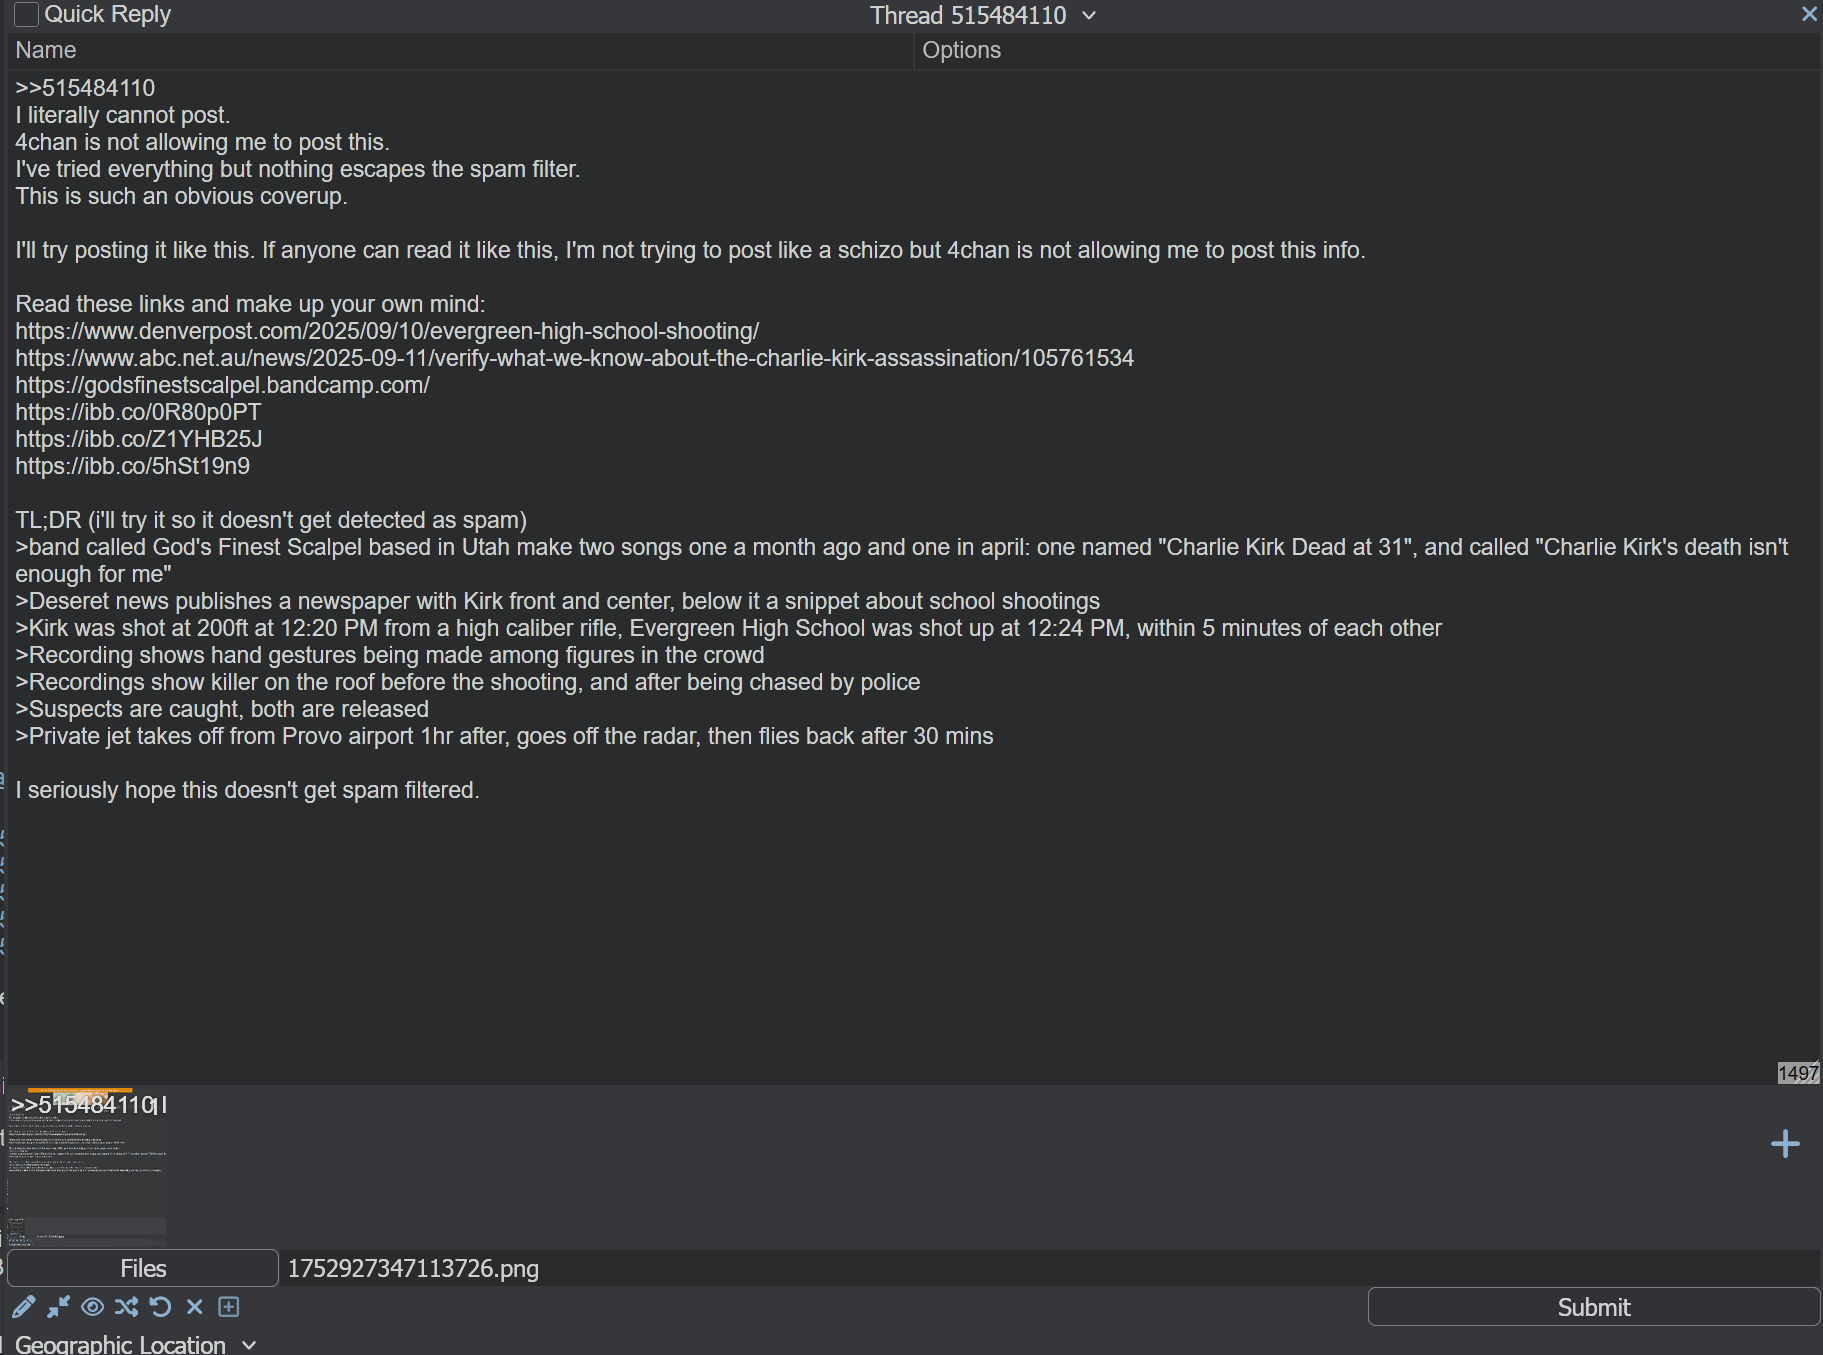Click the Name input field
This screenshot has width=1823, height=1355.
460,51
